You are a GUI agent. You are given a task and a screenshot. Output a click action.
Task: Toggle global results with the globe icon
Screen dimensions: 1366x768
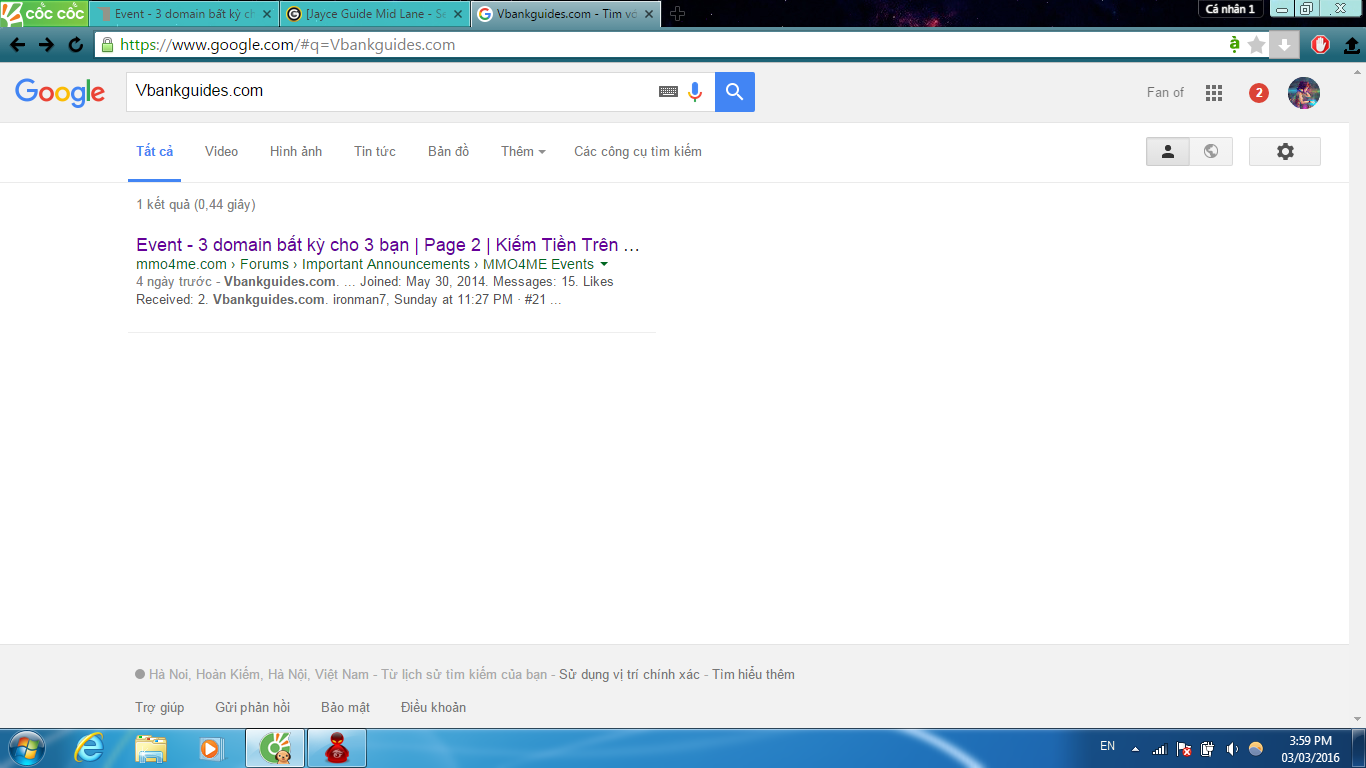(1211, 151)
